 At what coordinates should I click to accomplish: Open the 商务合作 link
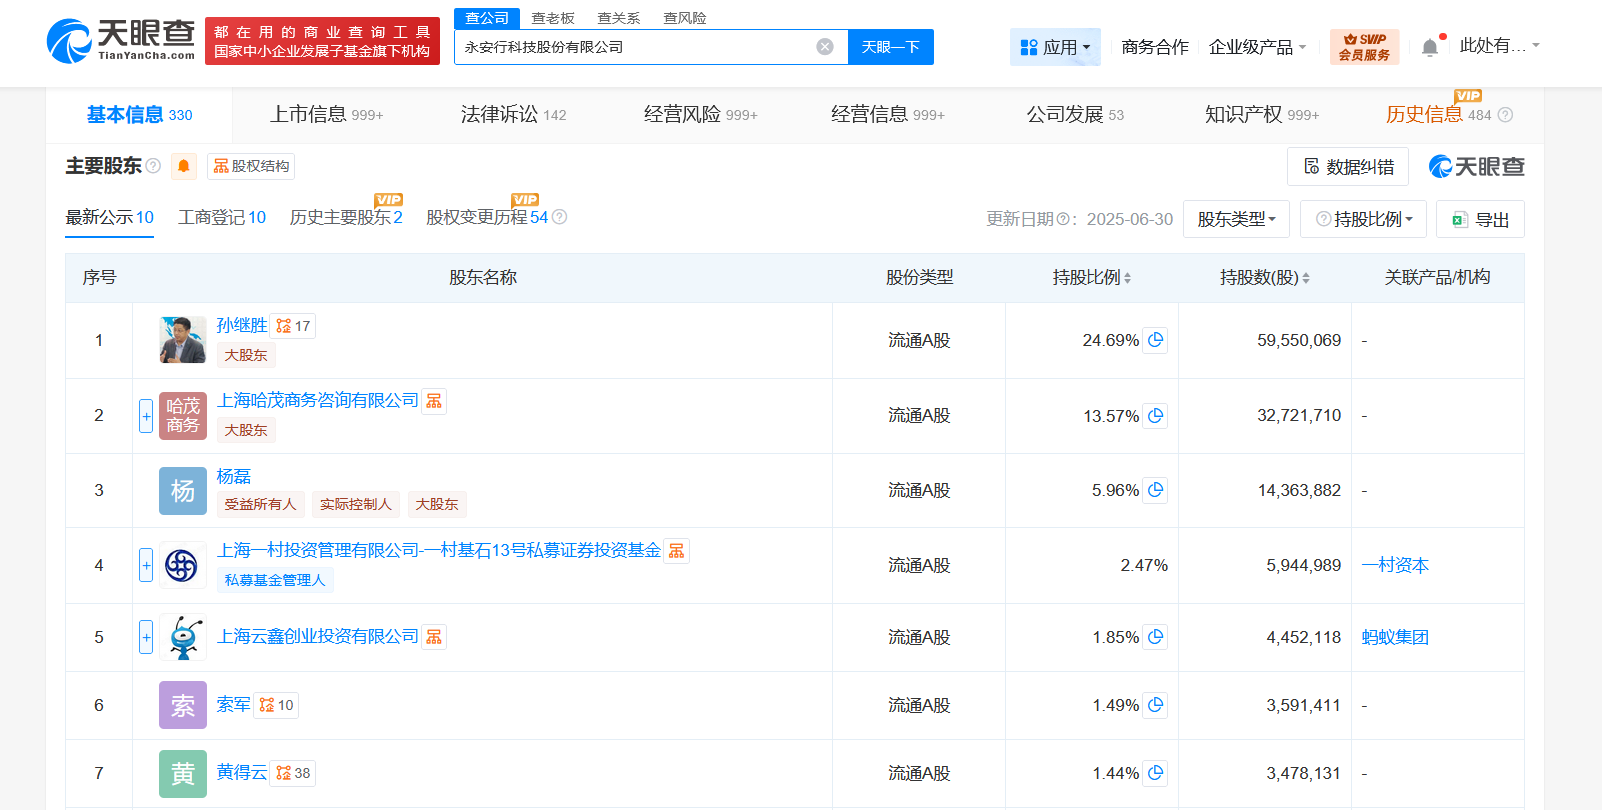pyautogui.click(x=1155, y=47)
